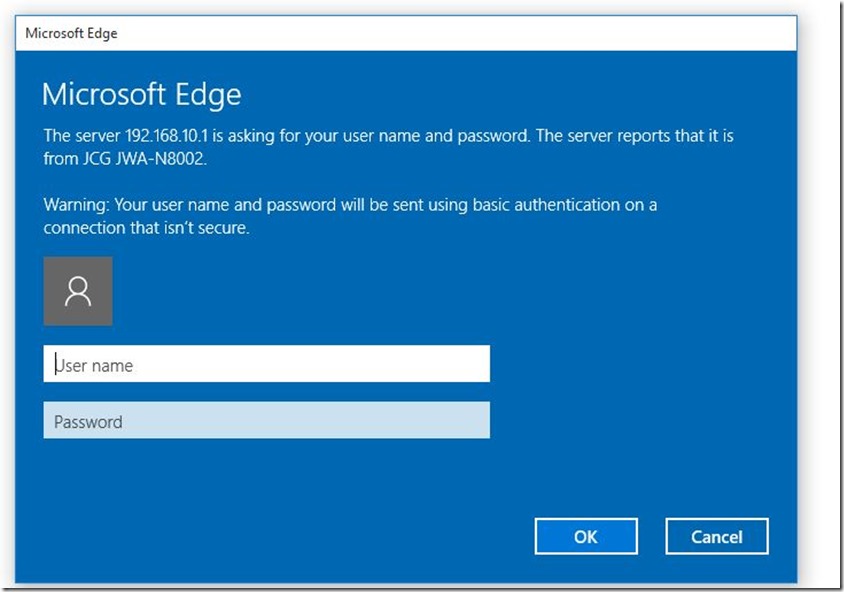Click the large Microsoft Edge heading
Screen dimensions: 844x592
[x=142, y=95]
